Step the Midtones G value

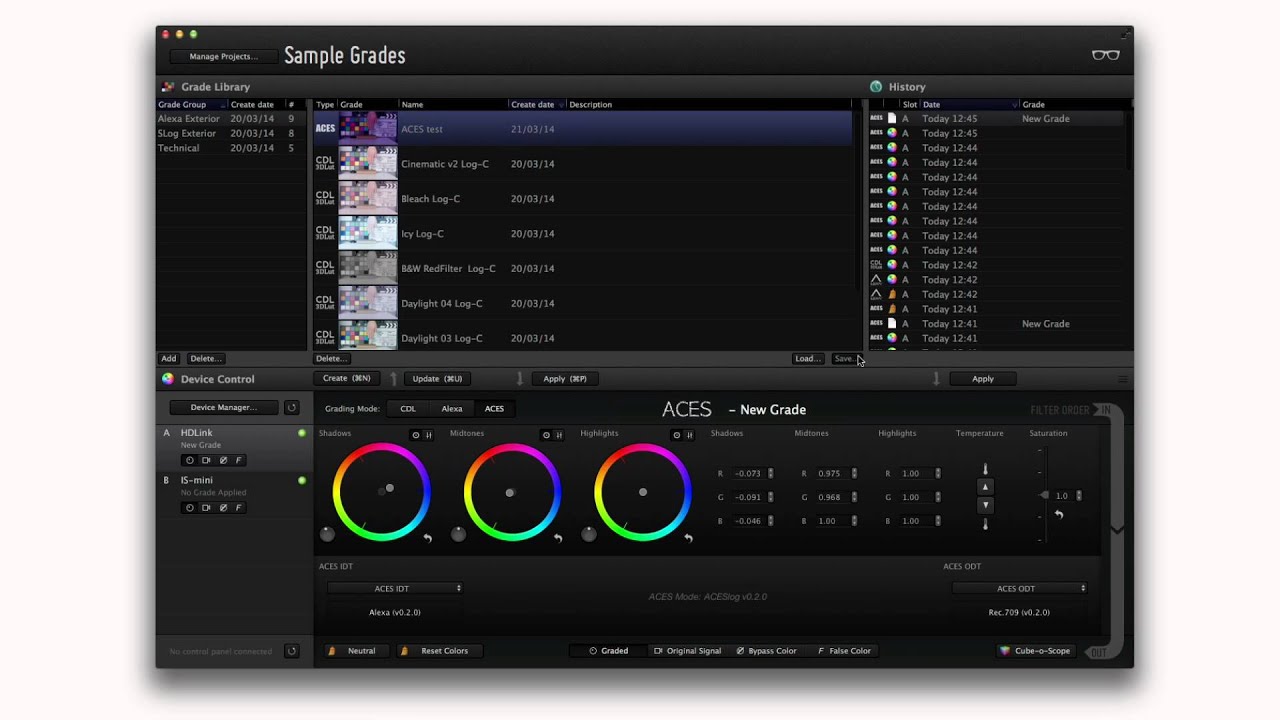pyautogui.click(x=854, y=497)
